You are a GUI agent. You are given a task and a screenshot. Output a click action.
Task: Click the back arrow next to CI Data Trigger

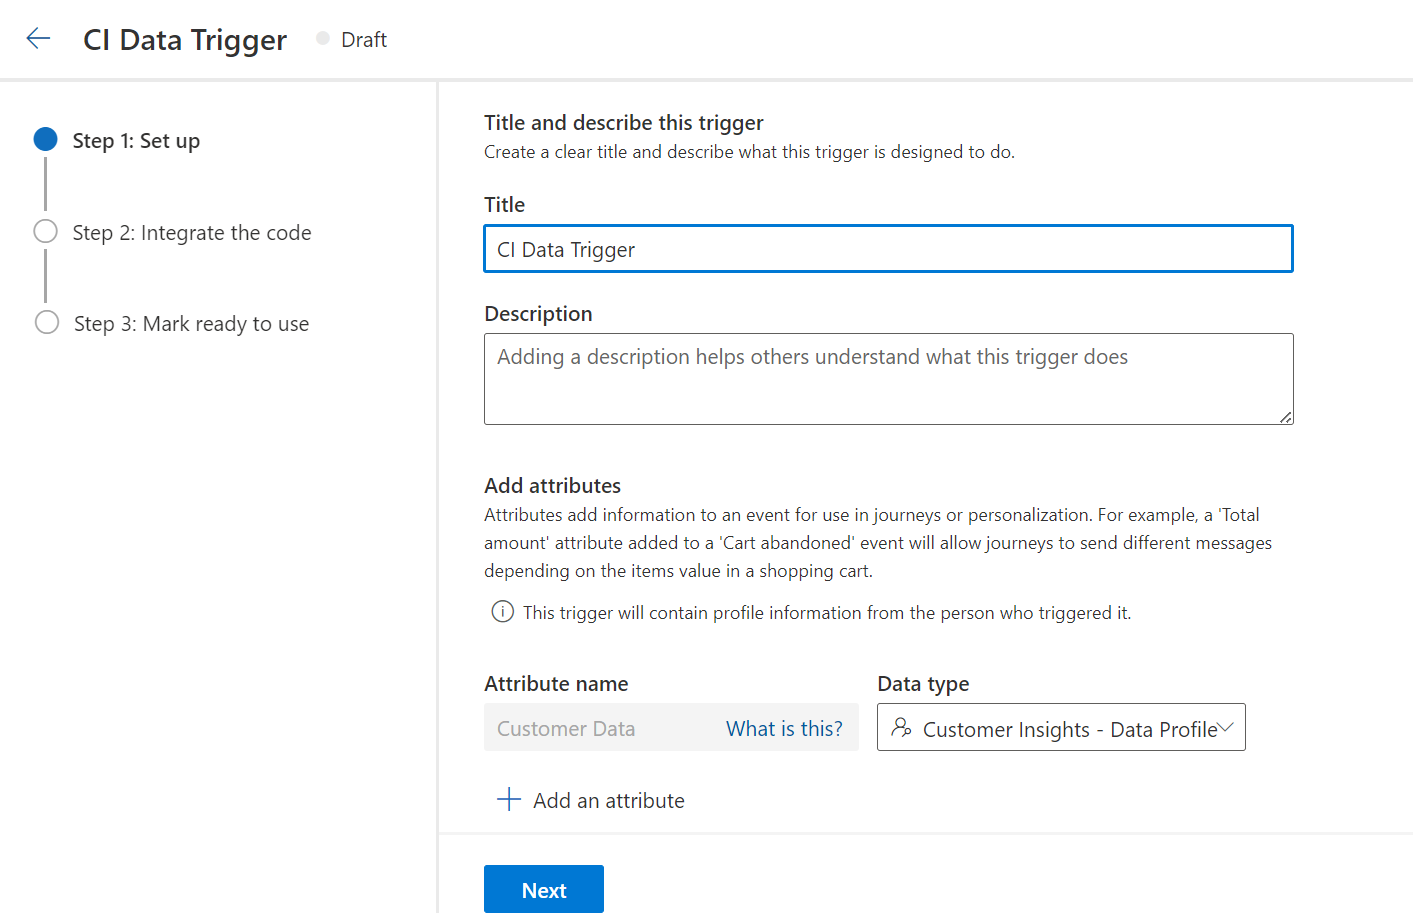(x=37, y=38)
